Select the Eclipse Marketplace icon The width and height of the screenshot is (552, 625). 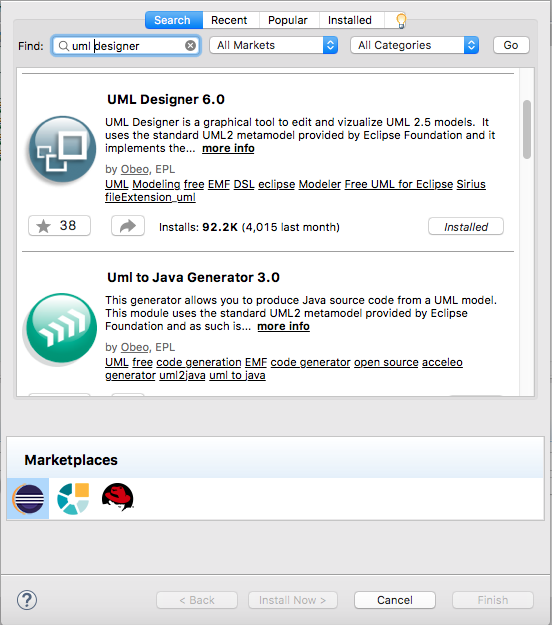click(28, 499)
